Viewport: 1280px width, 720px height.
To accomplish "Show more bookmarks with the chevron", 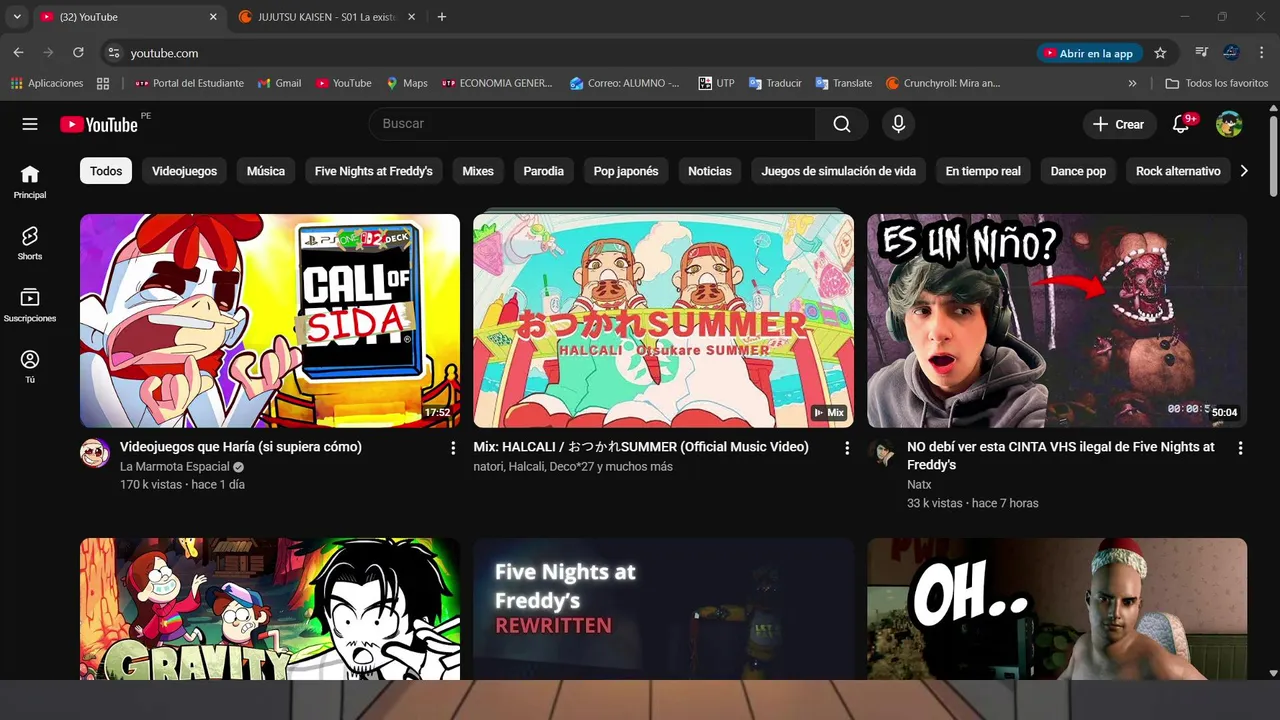I will pyautogui.click(x=1132, y=83).
